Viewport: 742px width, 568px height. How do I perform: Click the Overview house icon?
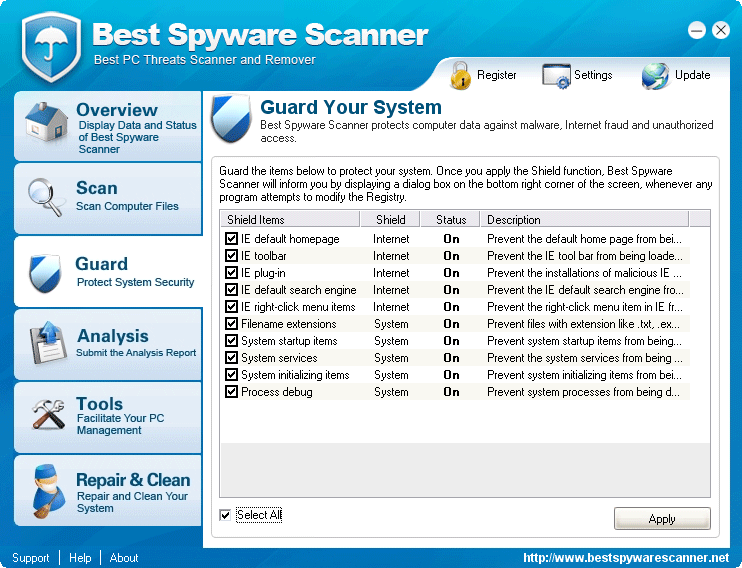point(46,122)
